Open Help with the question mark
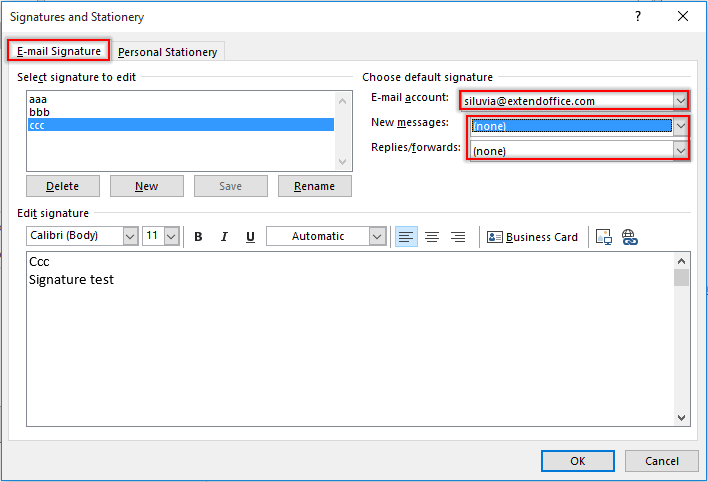The image size is (708, 482). (x=638, y=17)
